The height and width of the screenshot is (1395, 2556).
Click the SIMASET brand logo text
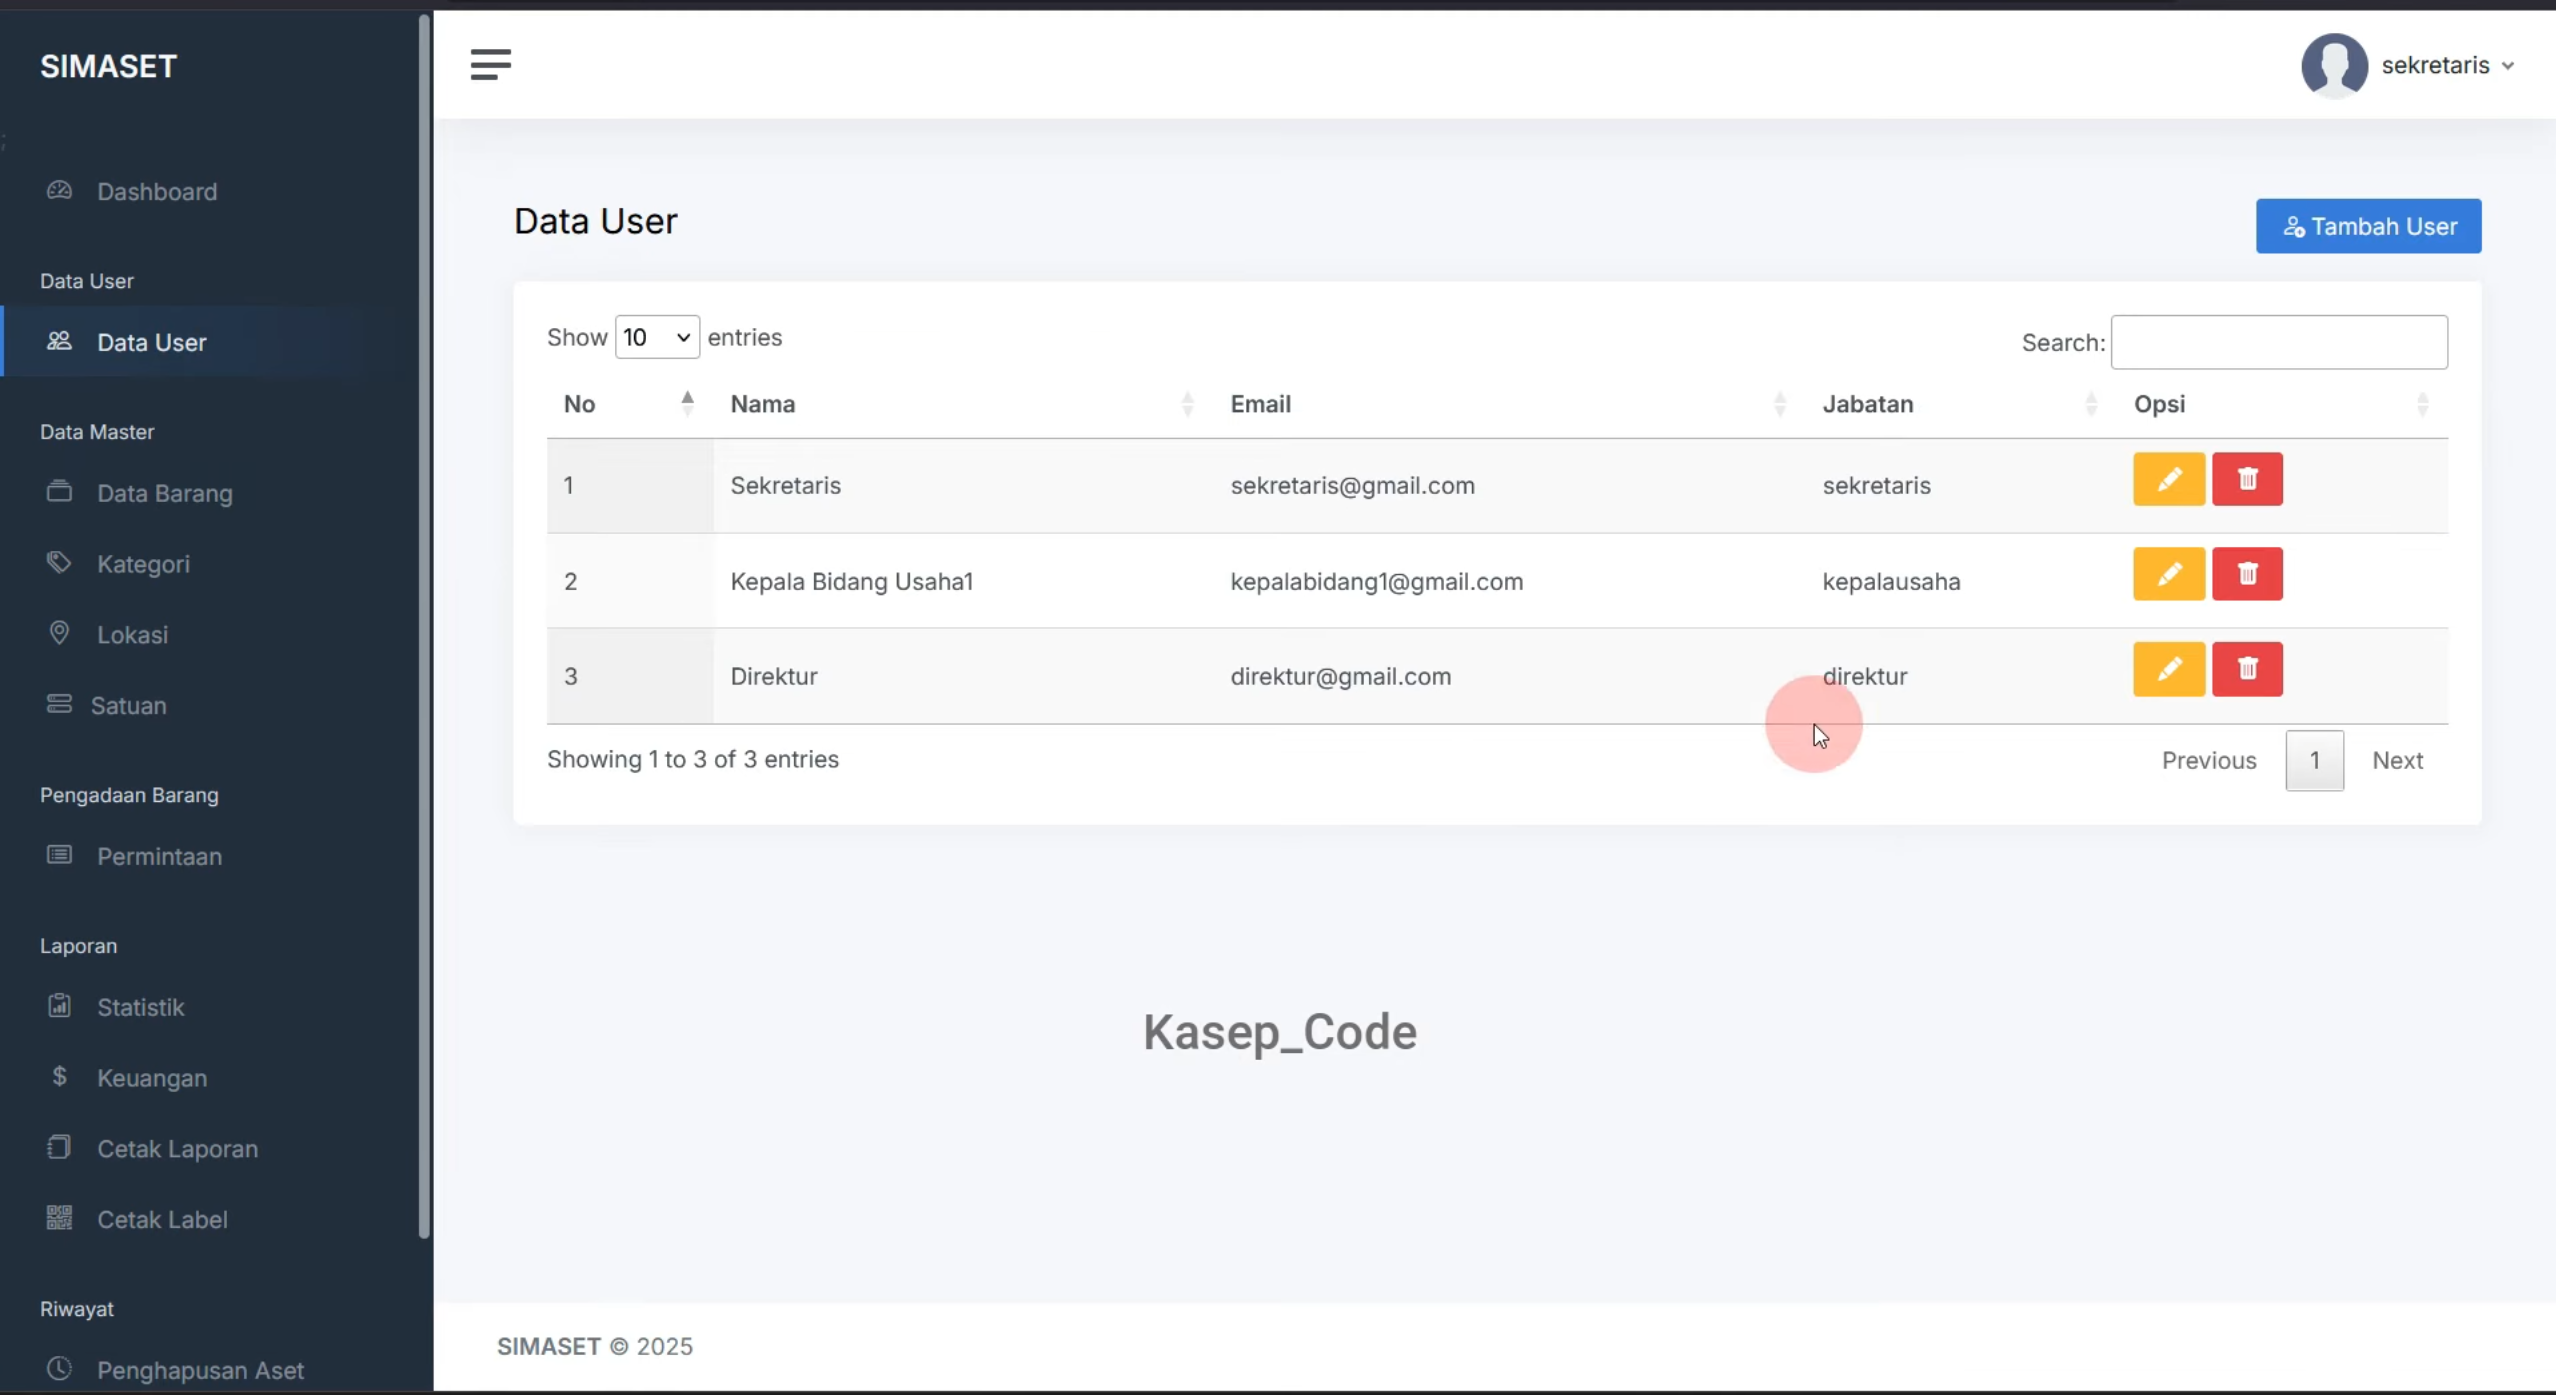click(x=109, y=66)
